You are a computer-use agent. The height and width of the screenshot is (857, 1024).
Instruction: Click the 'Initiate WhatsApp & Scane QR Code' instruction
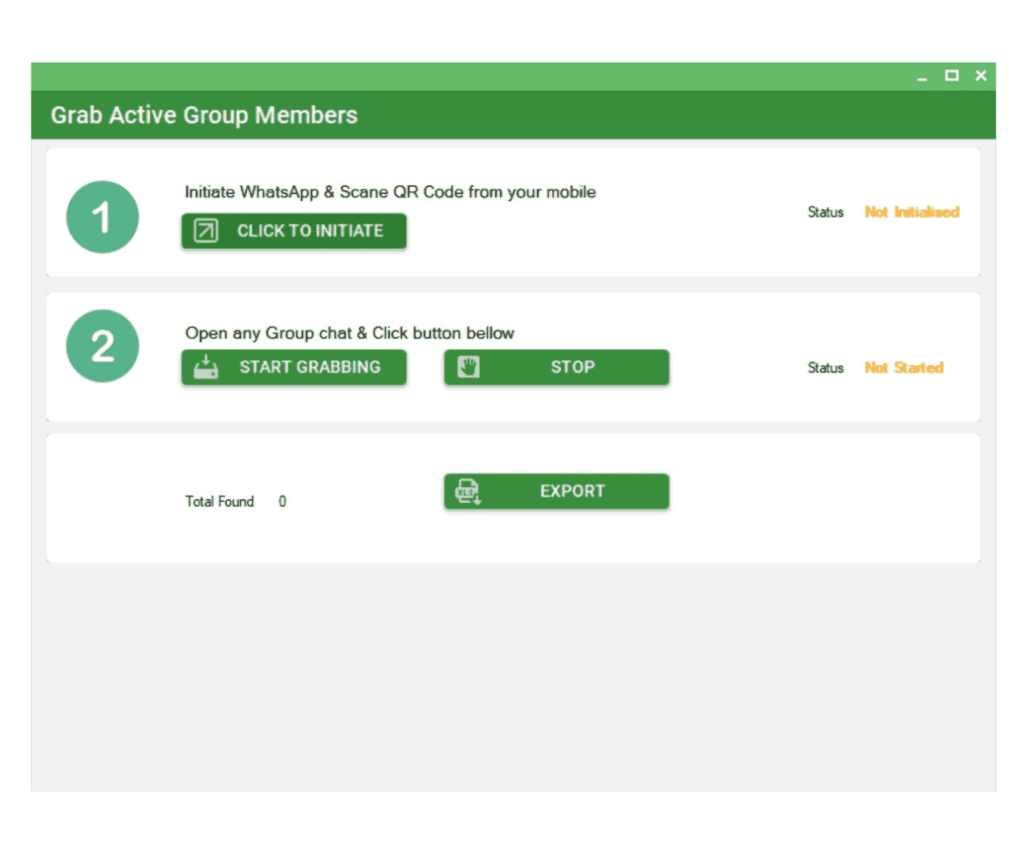click(x=390, y=192)
